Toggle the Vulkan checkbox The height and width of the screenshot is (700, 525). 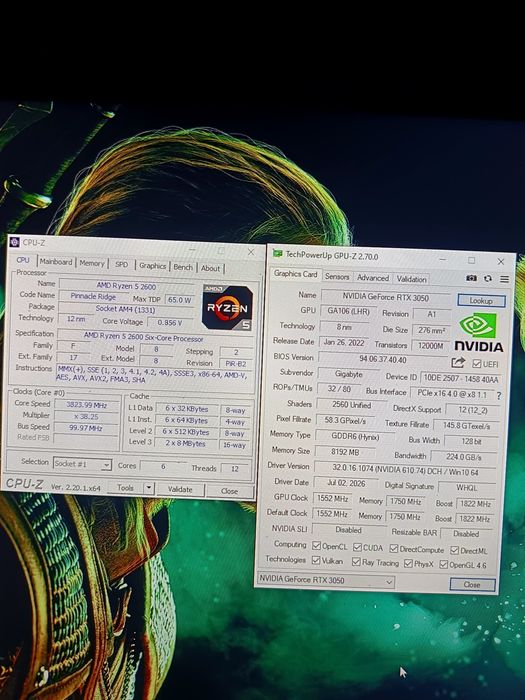pyautogui.click(x=316, y=560)
